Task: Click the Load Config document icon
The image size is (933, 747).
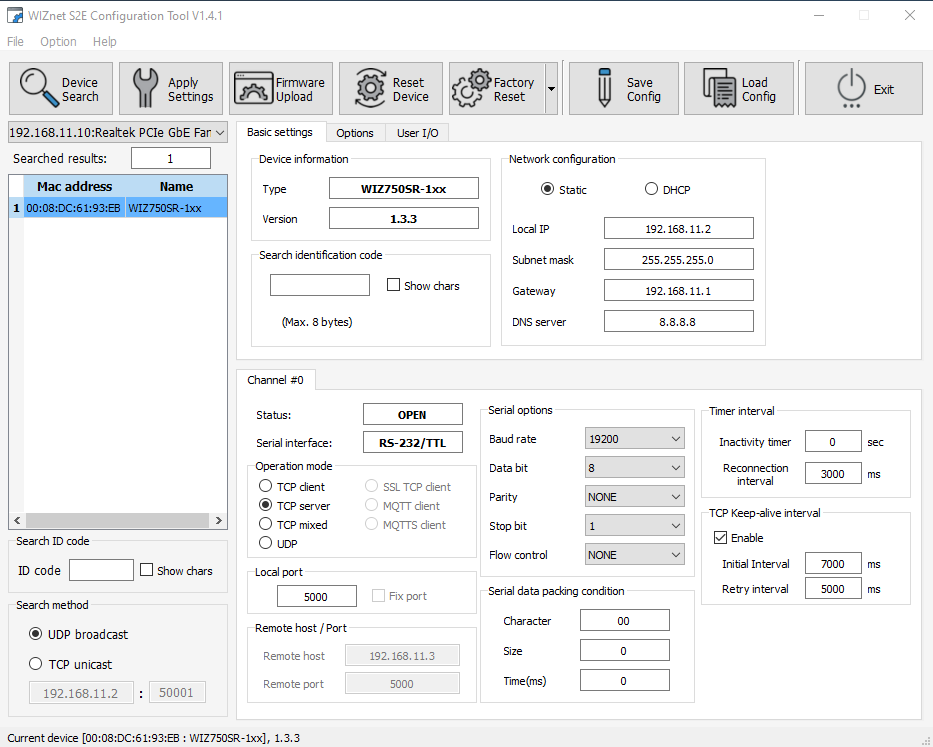Action: click(719, 88)
